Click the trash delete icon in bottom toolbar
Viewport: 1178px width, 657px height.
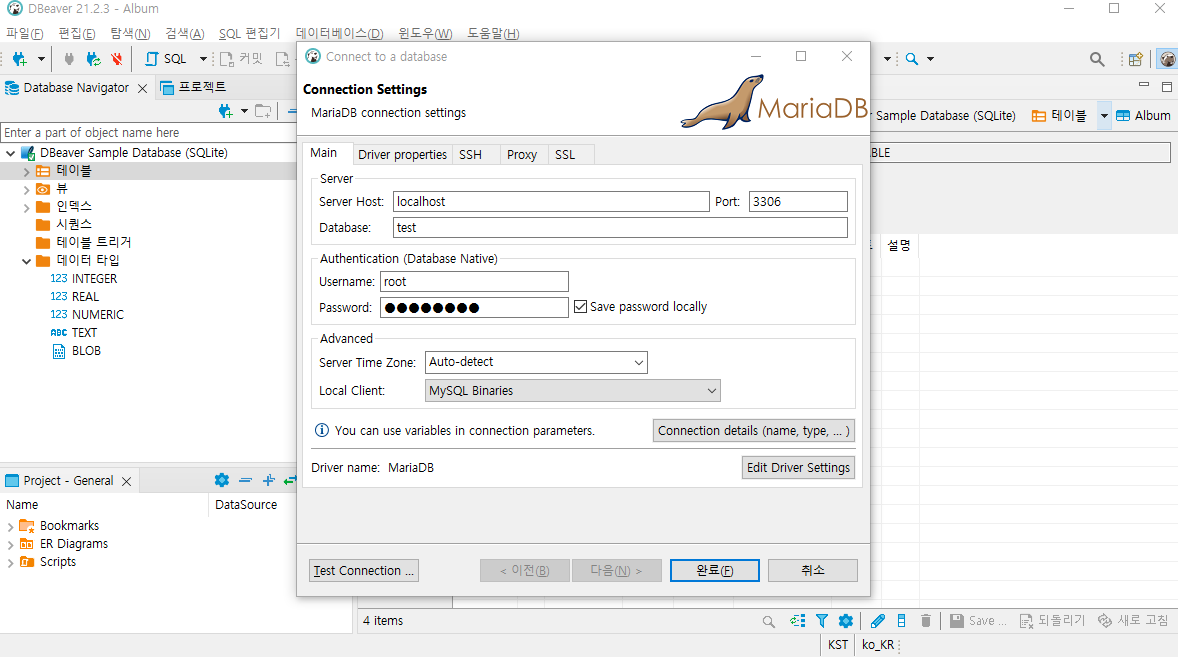click(926, 621)
